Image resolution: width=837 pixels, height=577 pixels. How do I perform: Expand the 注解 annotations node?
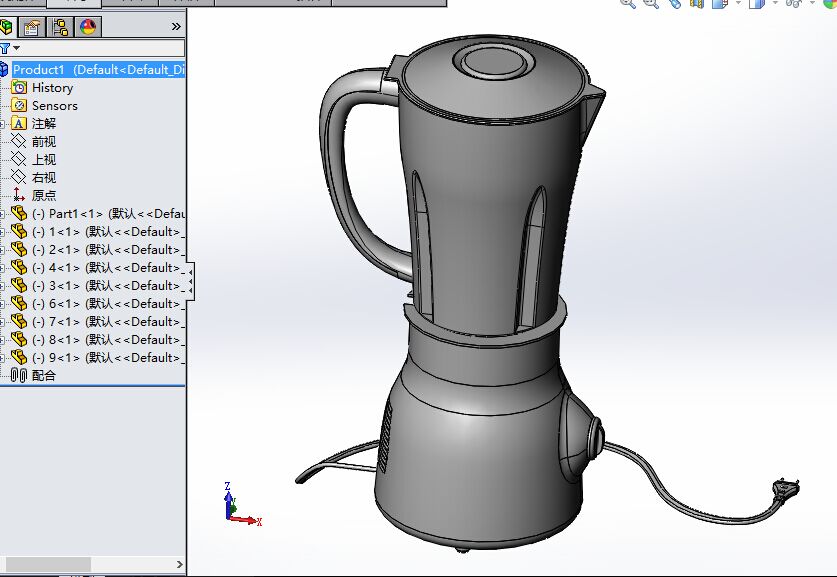(x=3, y=124)
